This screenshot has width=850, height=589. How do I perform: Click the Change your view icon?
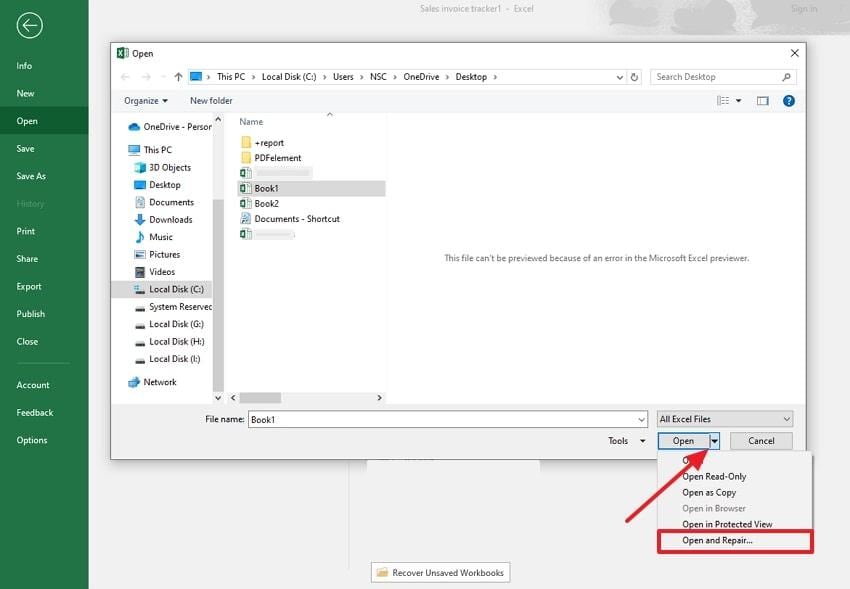723,101
